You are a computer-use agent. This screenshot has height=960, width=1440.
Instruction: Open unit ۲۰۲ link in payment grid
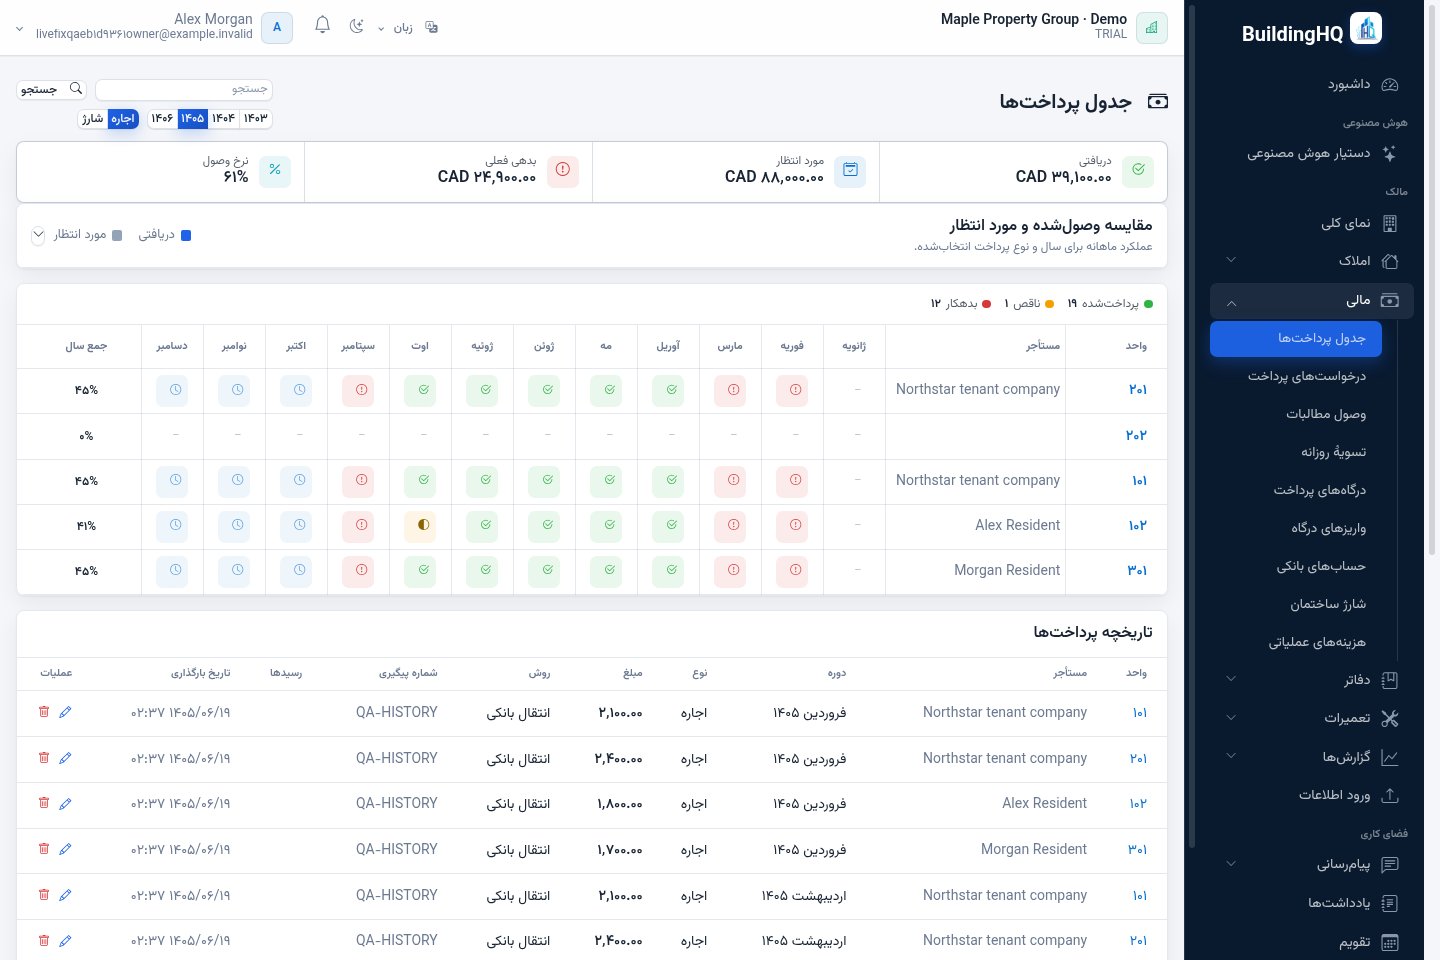point(1136,436)
